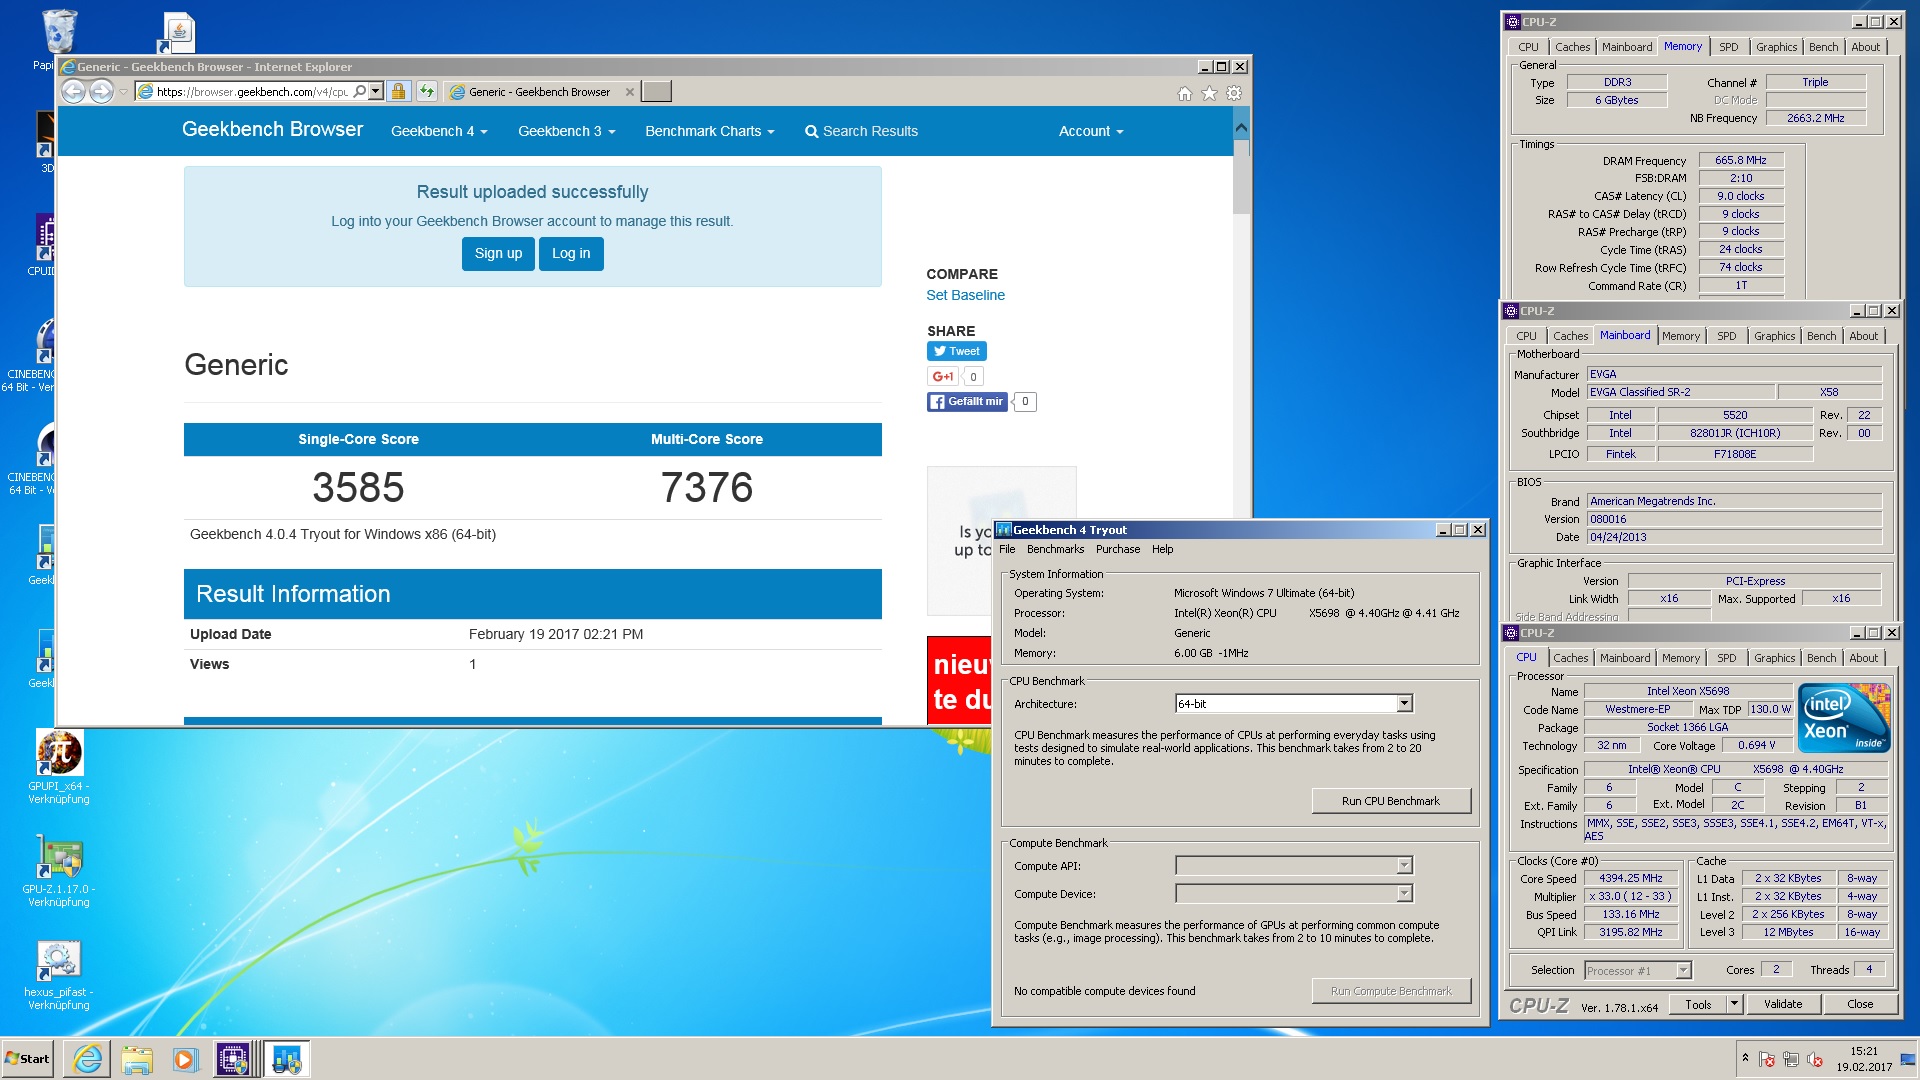Close the Geekbench Browser tab
The image size is (1920, 1080).
coord(629,92)
